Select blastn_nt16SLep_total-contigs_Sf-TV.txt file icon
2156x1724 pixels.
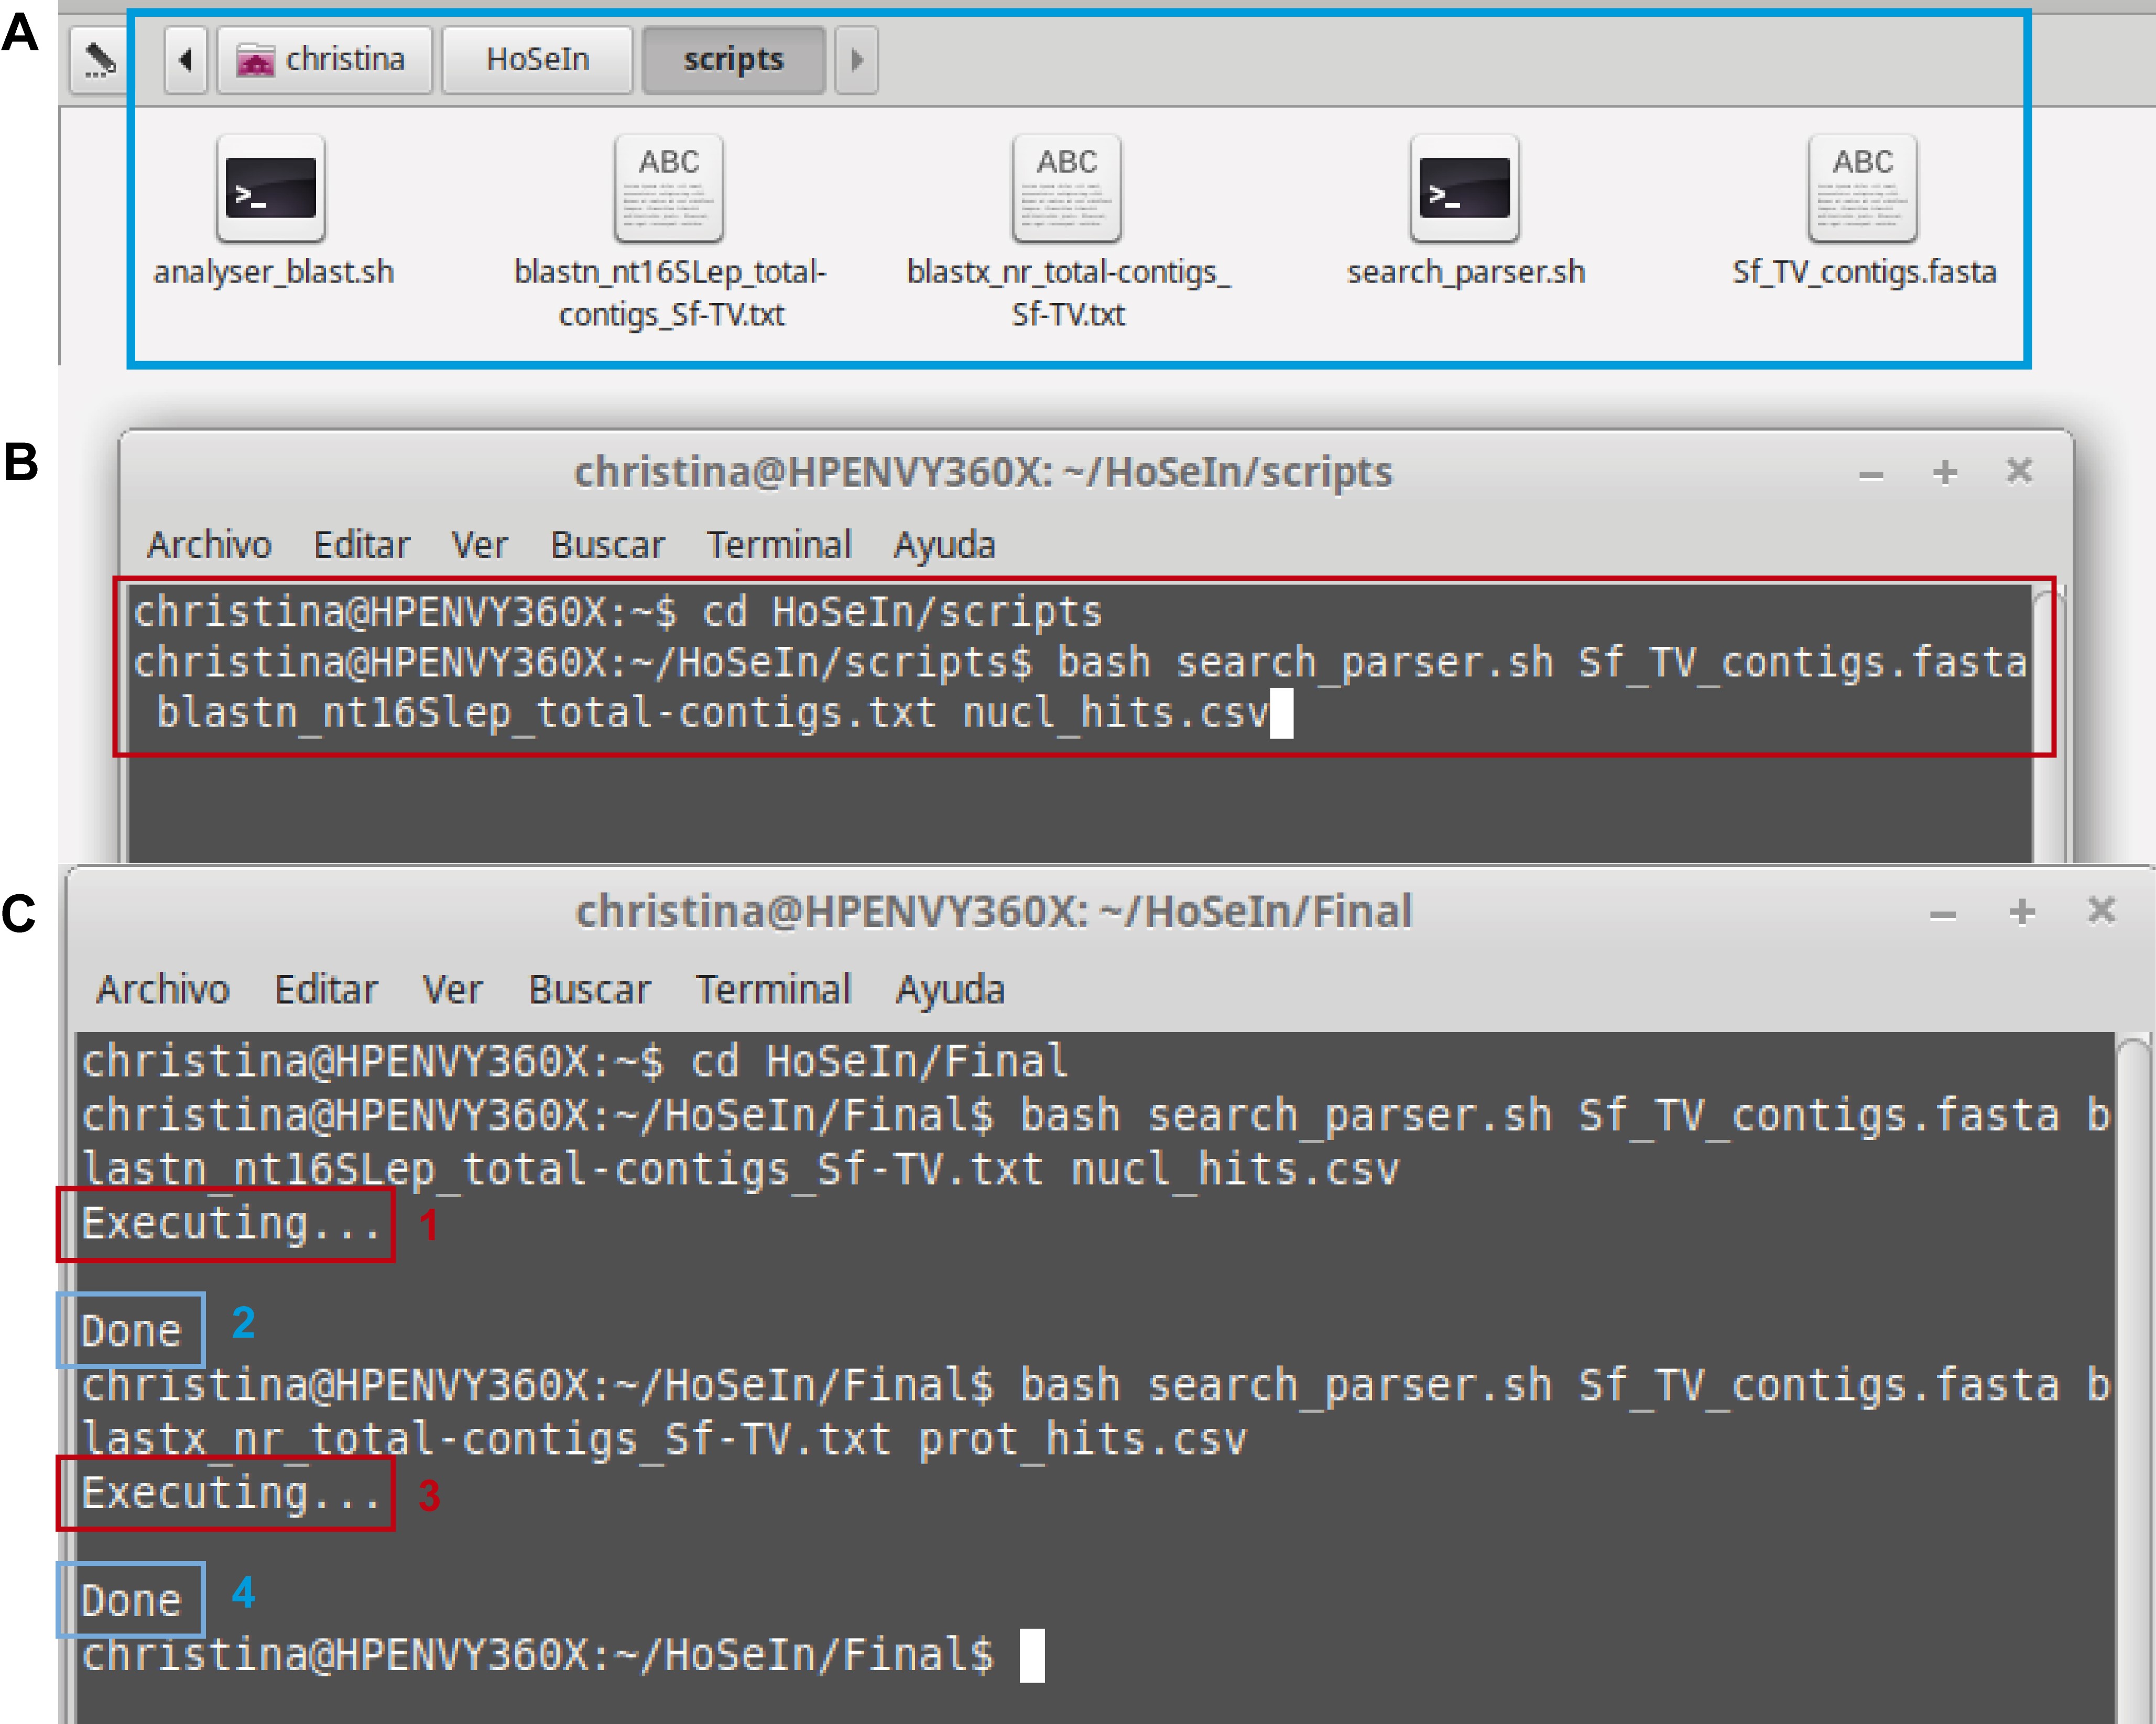pyautogui.click(x=669, y=188)
